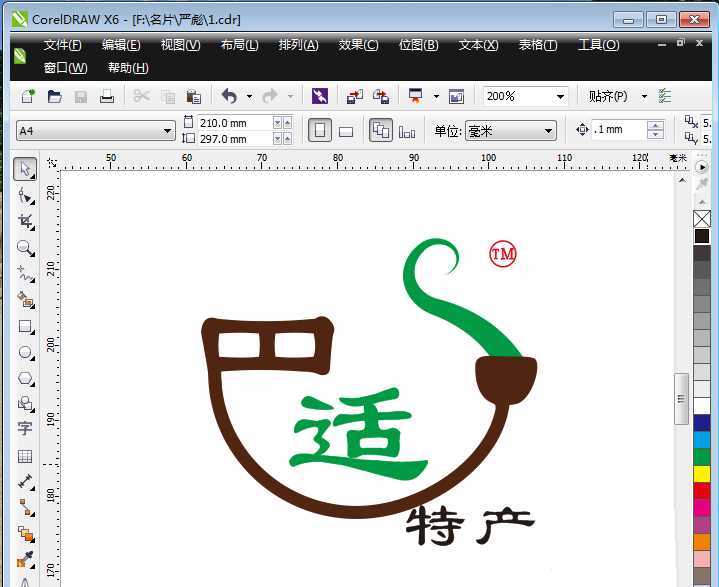Open the 效果(C) menu
The height and width of the screenshot is (587, 719).
click(x=358, y=45)
